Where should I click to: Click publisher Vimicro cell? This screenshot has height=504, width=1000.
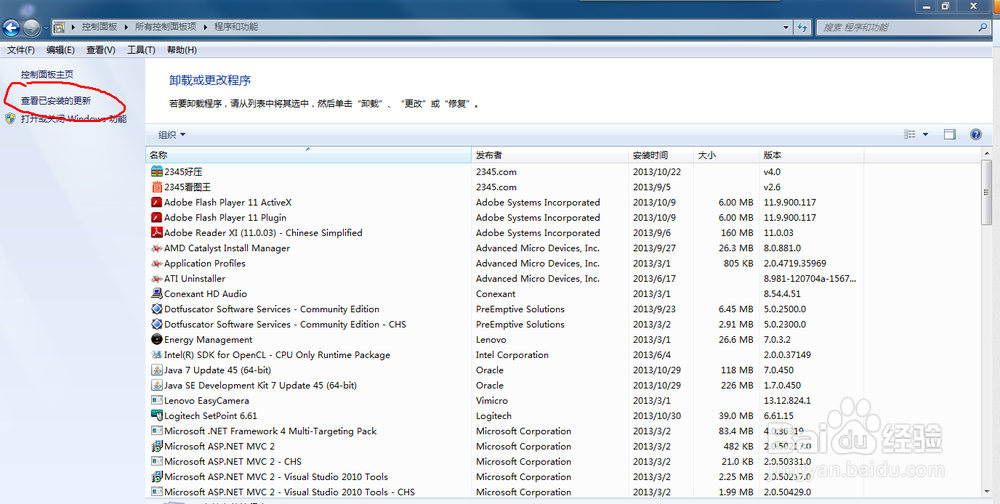click(x=492, y=401)
